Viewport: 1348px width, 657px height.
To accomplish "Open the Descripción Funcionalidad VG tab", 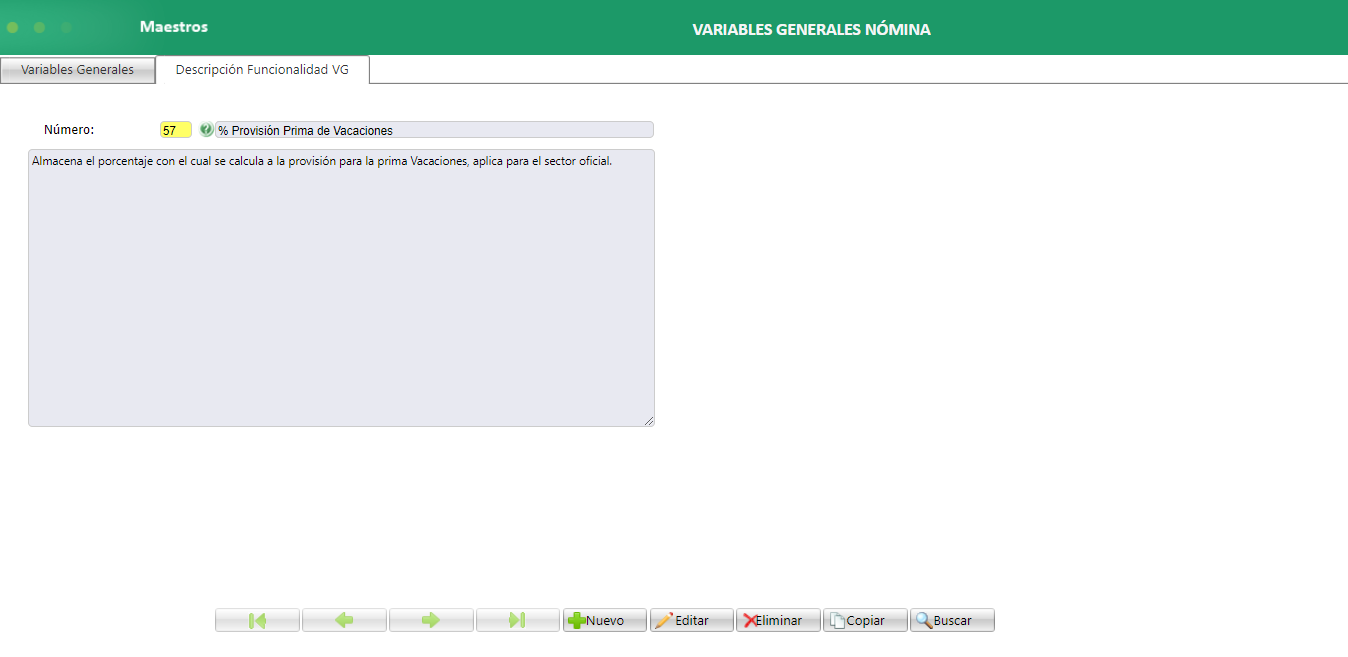I will pos(262,70).
